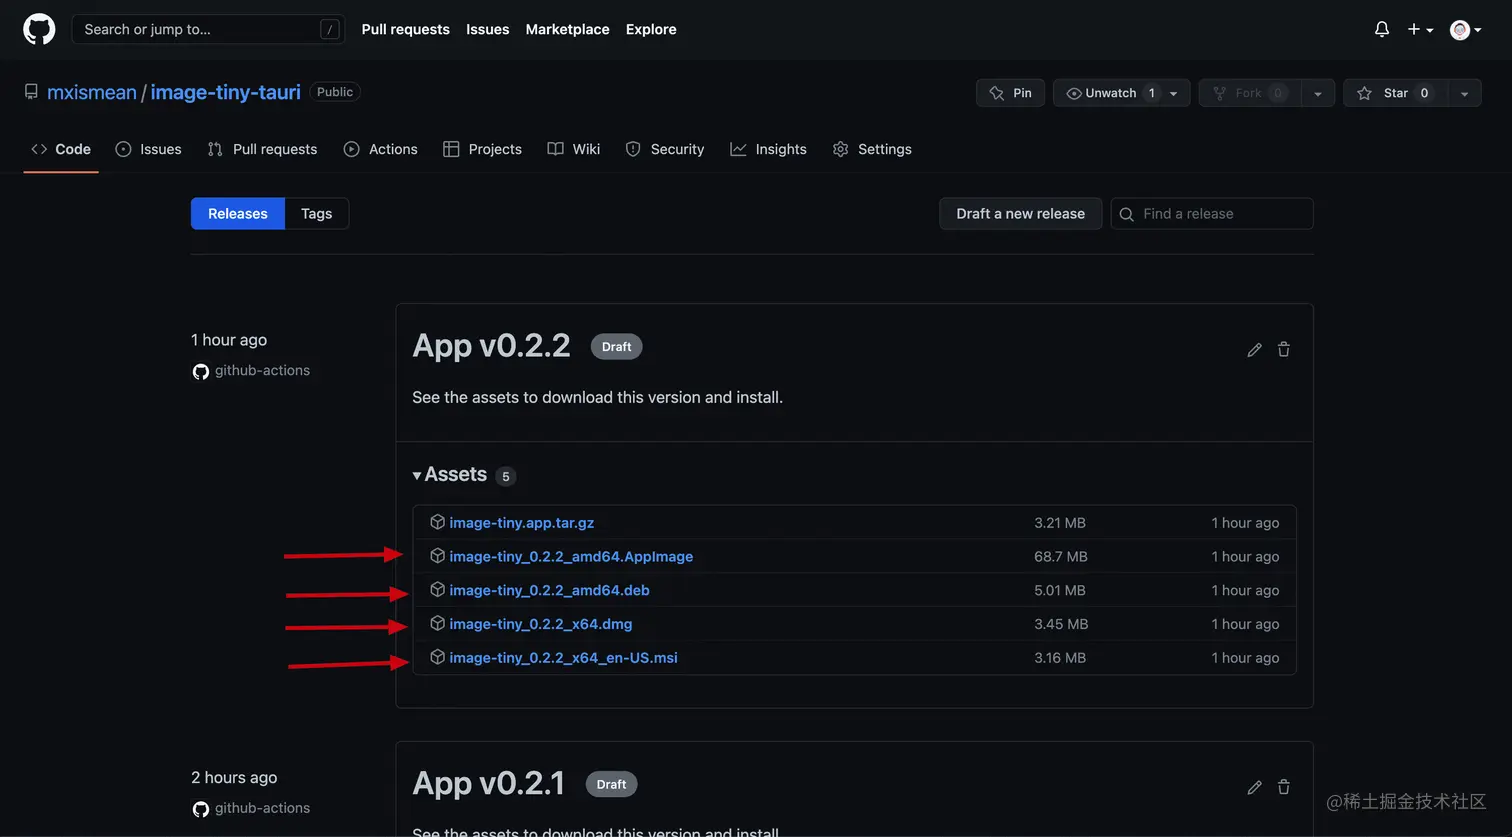The width and height of the screenshot is (1512, 837).
Task: Focus the Find a release search field
Action: pyautogui.click(x=1220, y=213)
